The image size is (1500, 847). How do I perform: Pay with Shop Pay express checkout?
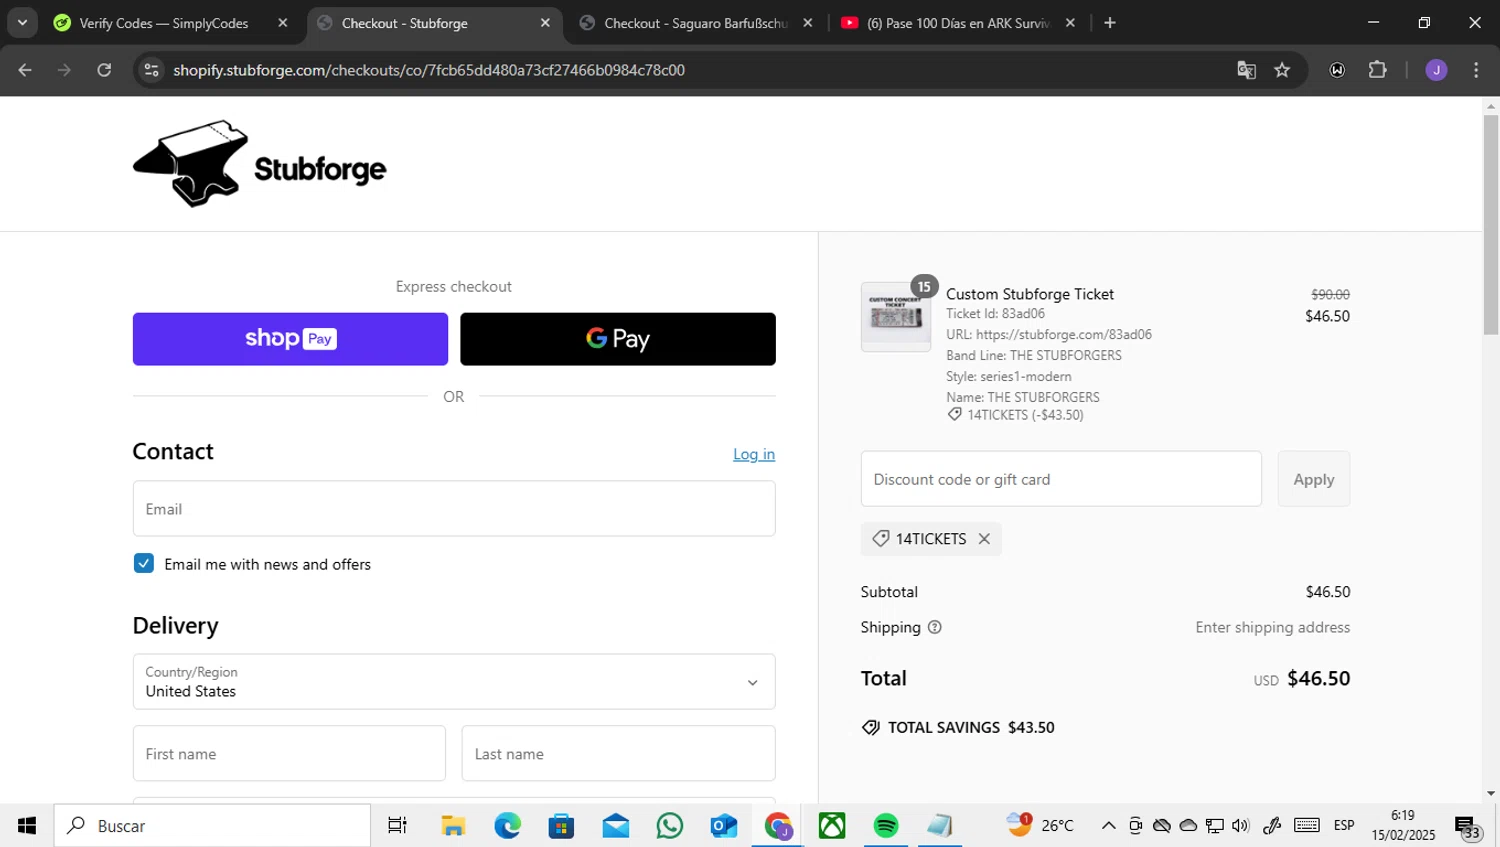click(290, 339)
